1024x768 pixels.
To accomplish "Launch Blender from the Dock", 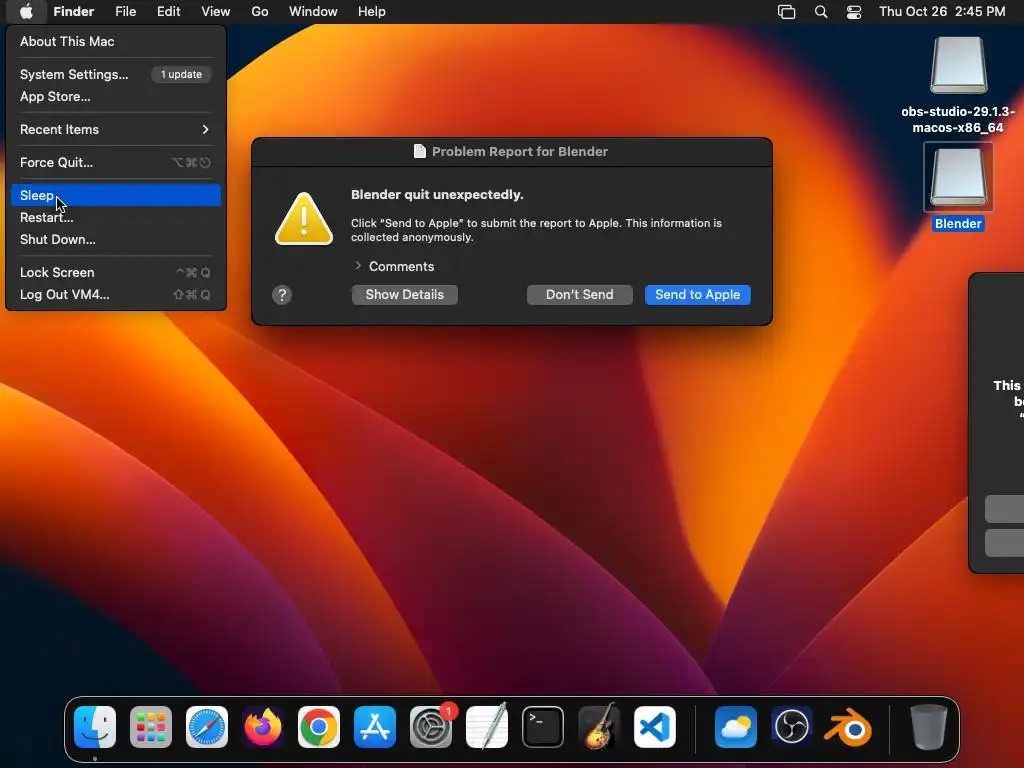I will pyautogui.click(x=848, y=727).
